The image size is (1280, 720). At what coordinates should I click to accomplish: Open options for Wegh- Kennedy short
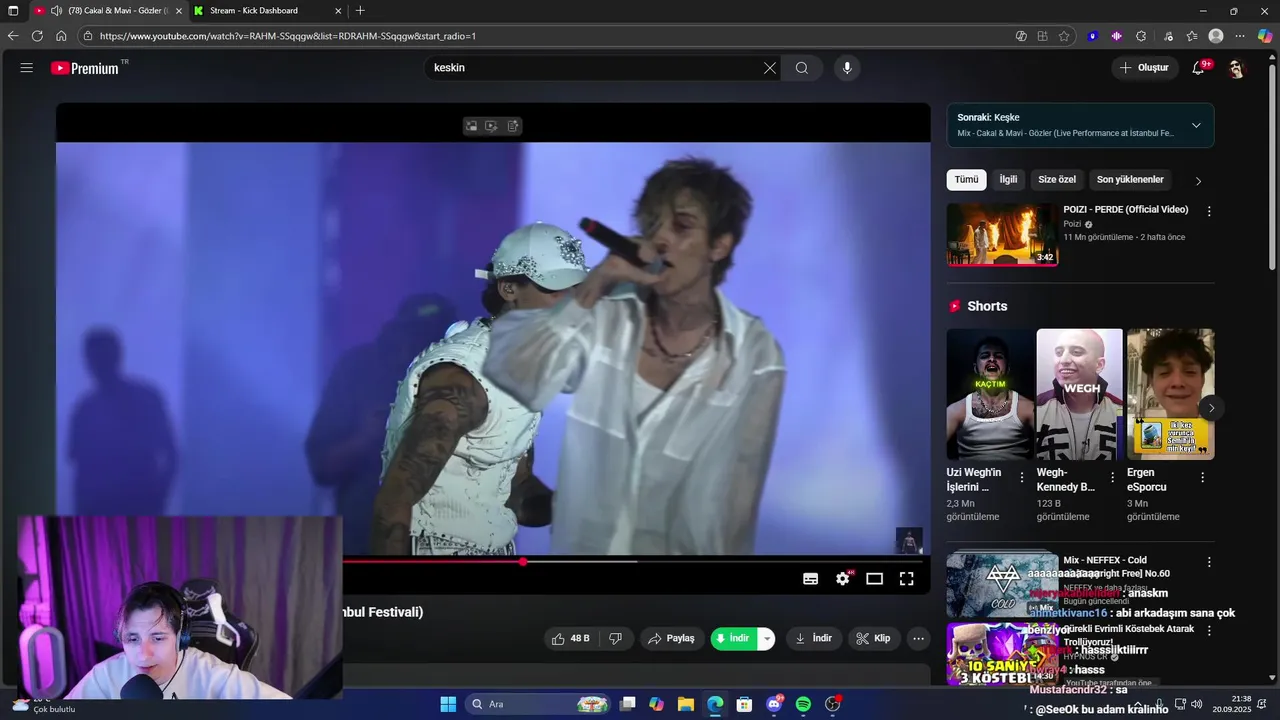[x=1112, y=478]
